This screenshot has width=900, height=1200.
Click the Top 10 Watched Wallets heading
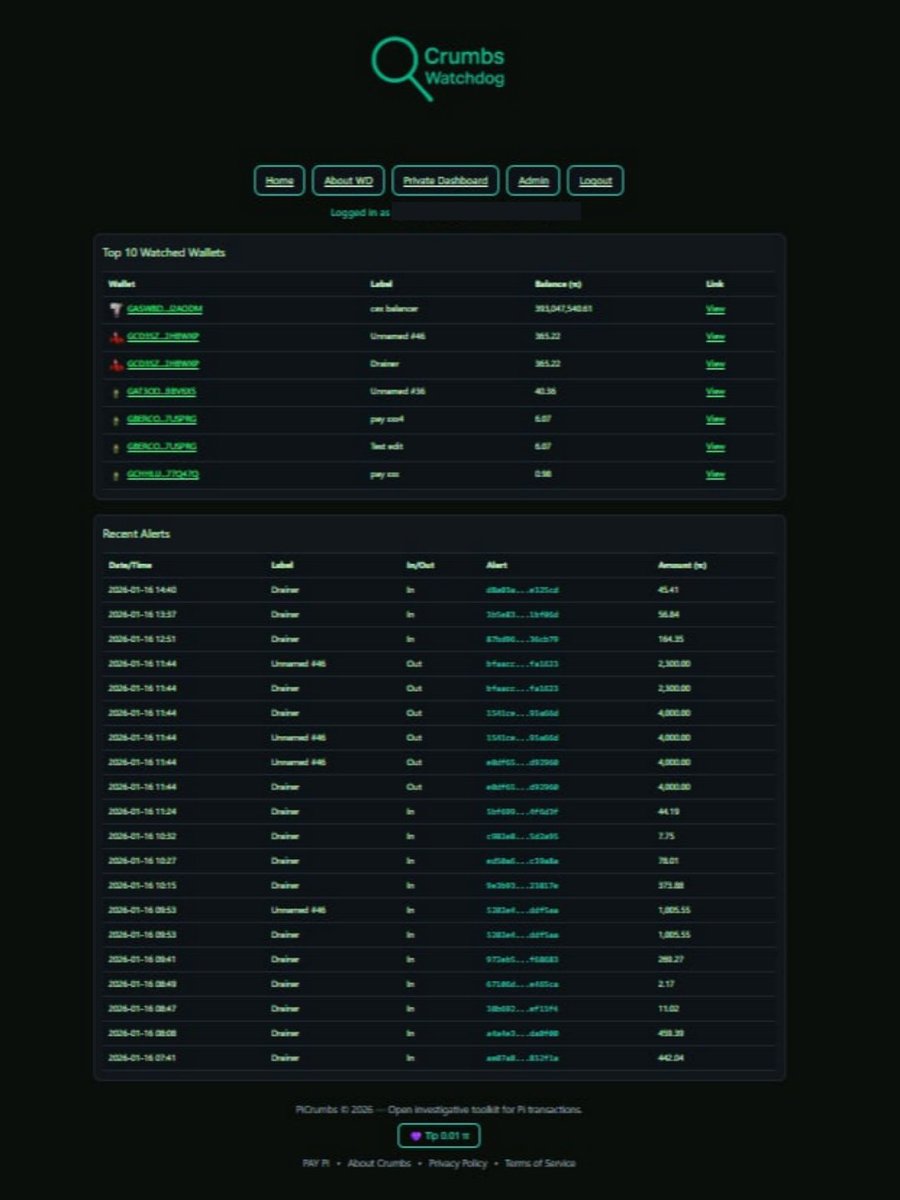coord(164,253)
